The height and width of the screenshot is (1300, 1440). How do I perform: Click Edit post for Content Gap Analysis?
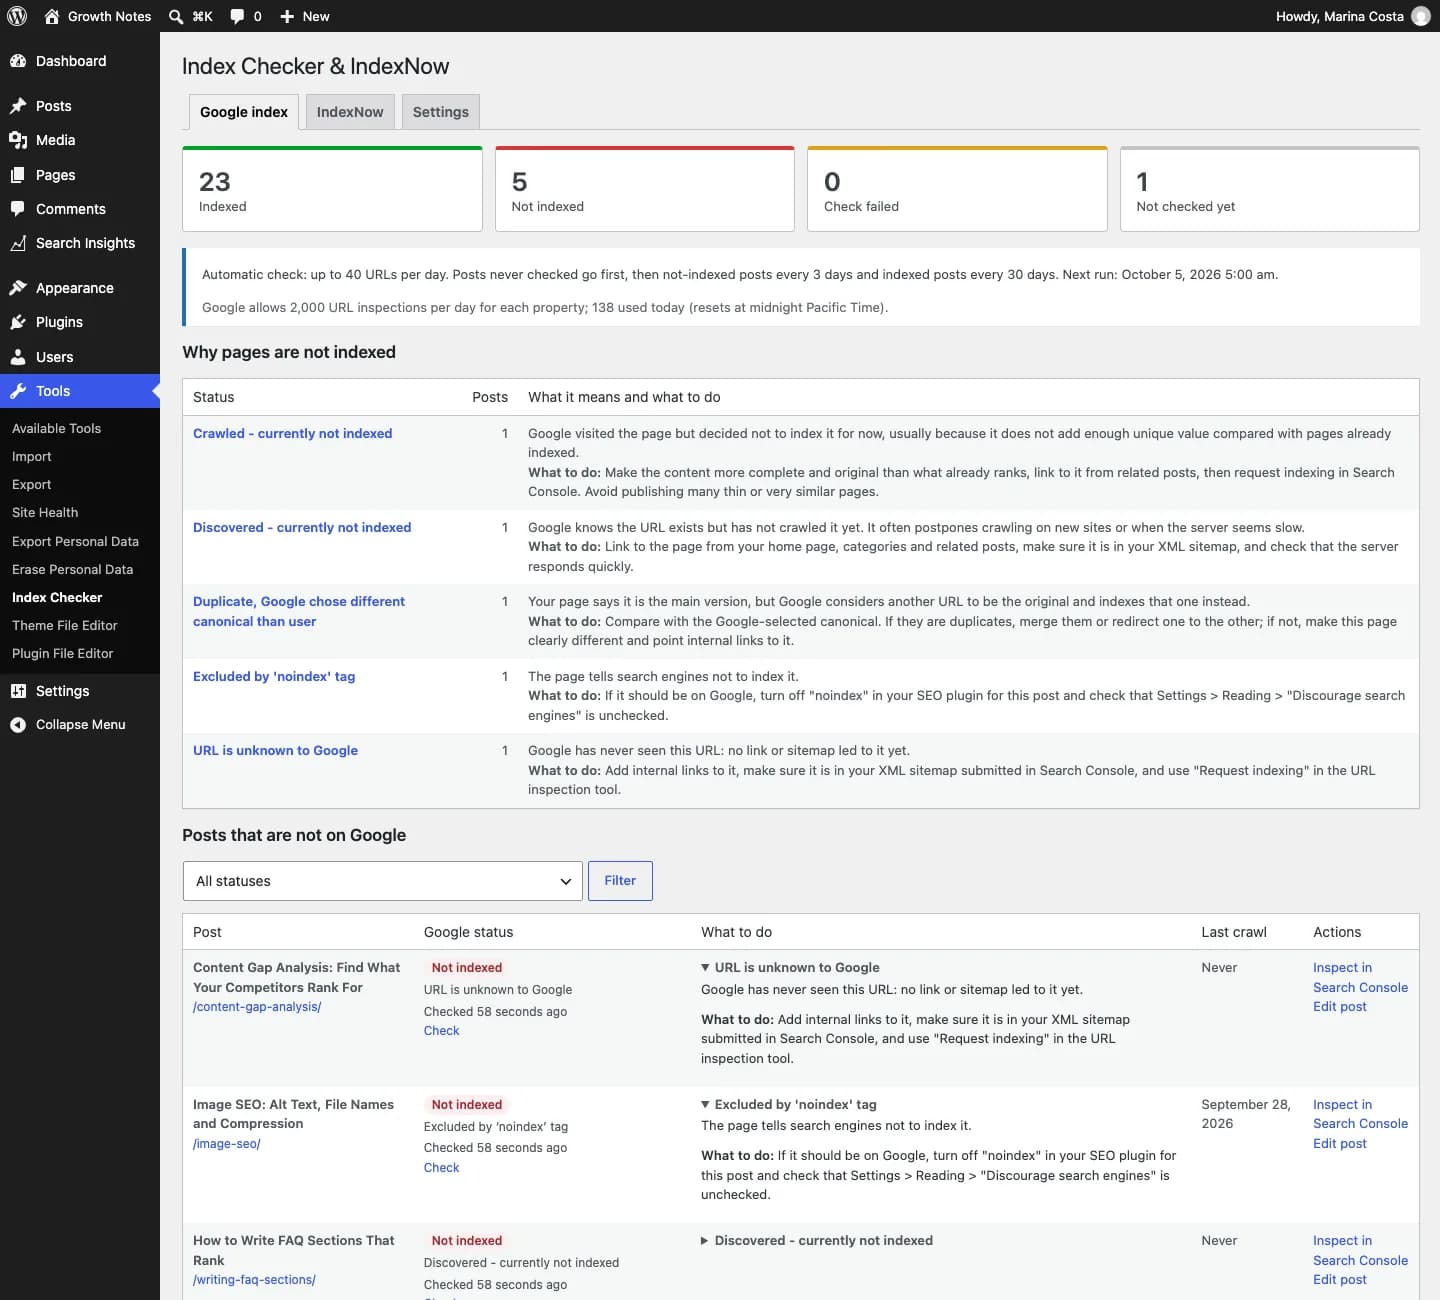point(1340,1007)
